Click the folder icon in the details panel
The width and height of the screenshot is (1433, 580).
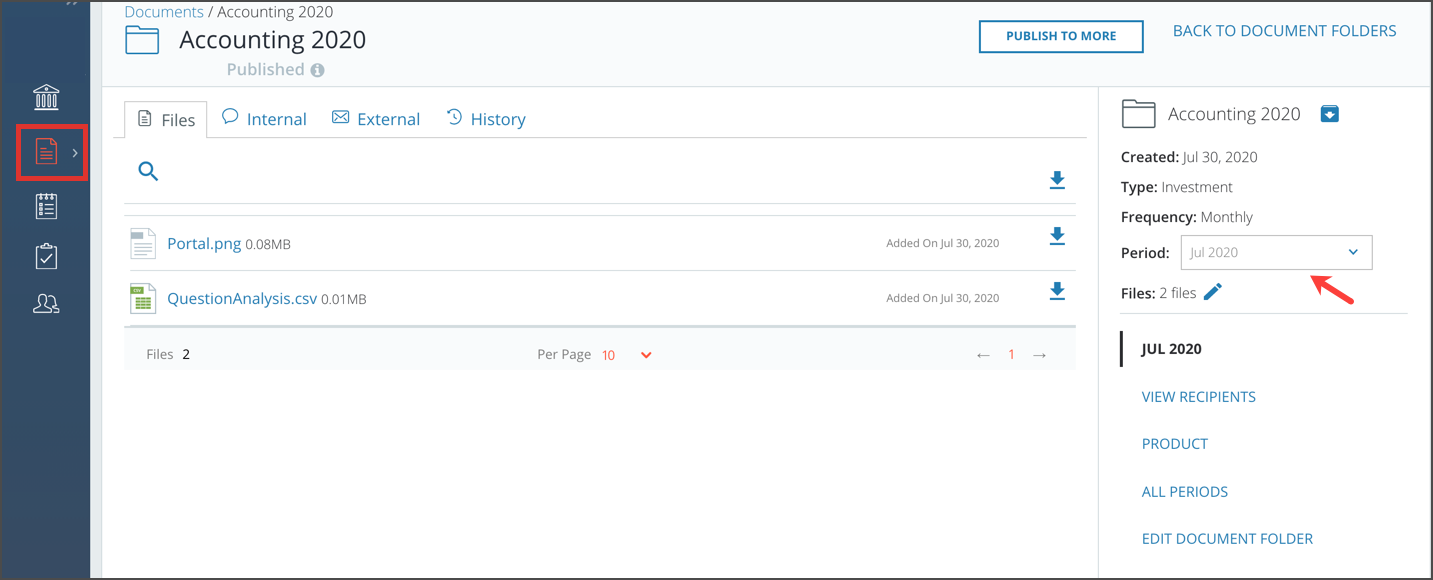tap(1138, 113)
